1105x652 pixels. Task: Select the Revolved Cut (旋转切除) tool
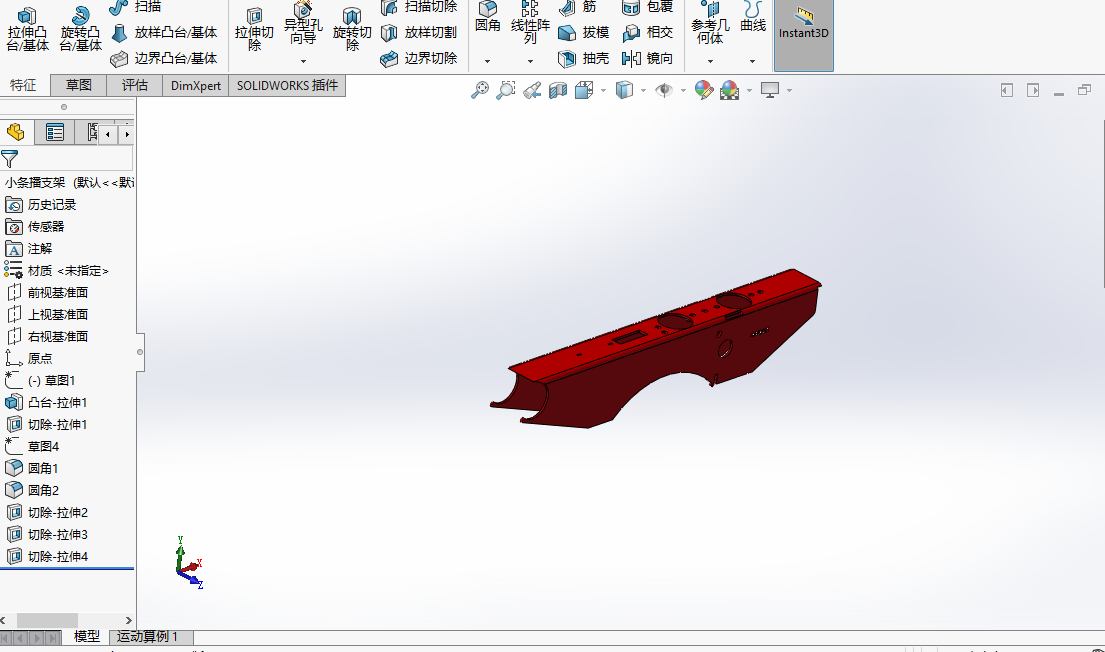pos(352,30)
